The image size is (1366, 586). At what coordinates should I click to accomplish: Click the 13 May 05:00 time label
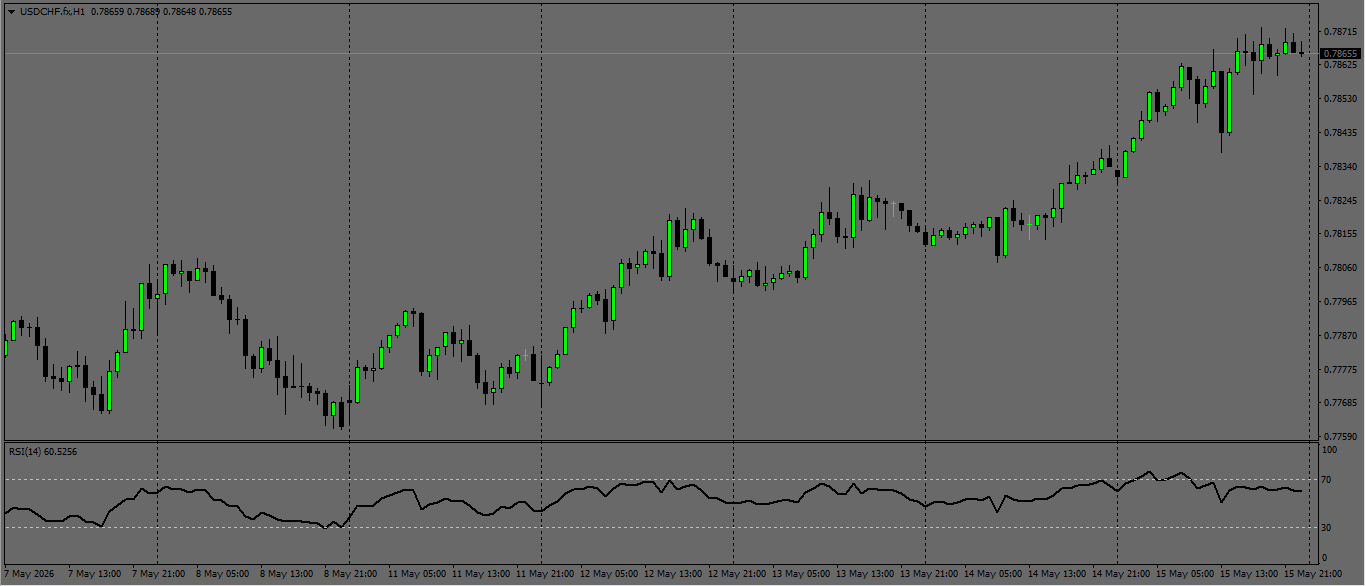tap(800, 575)
